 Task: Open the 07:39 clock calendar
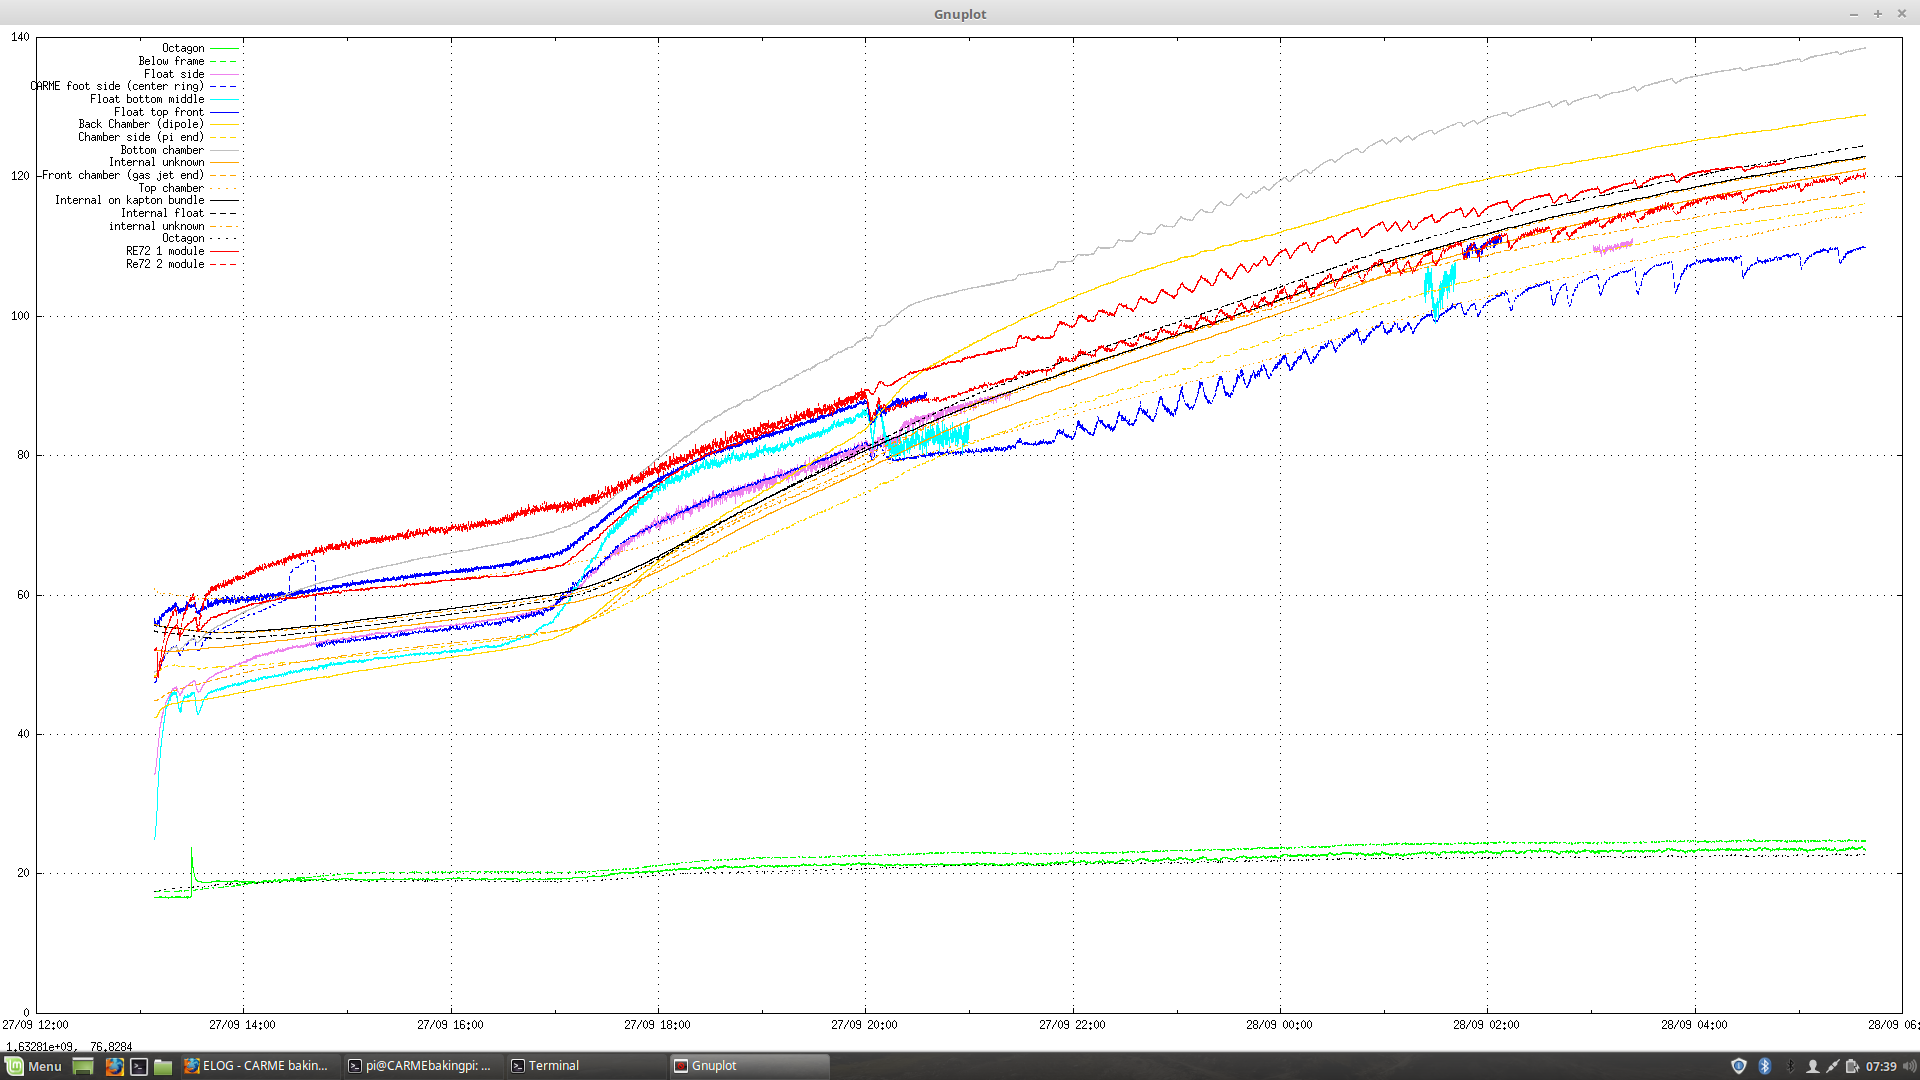[x=1881, y=1066]
